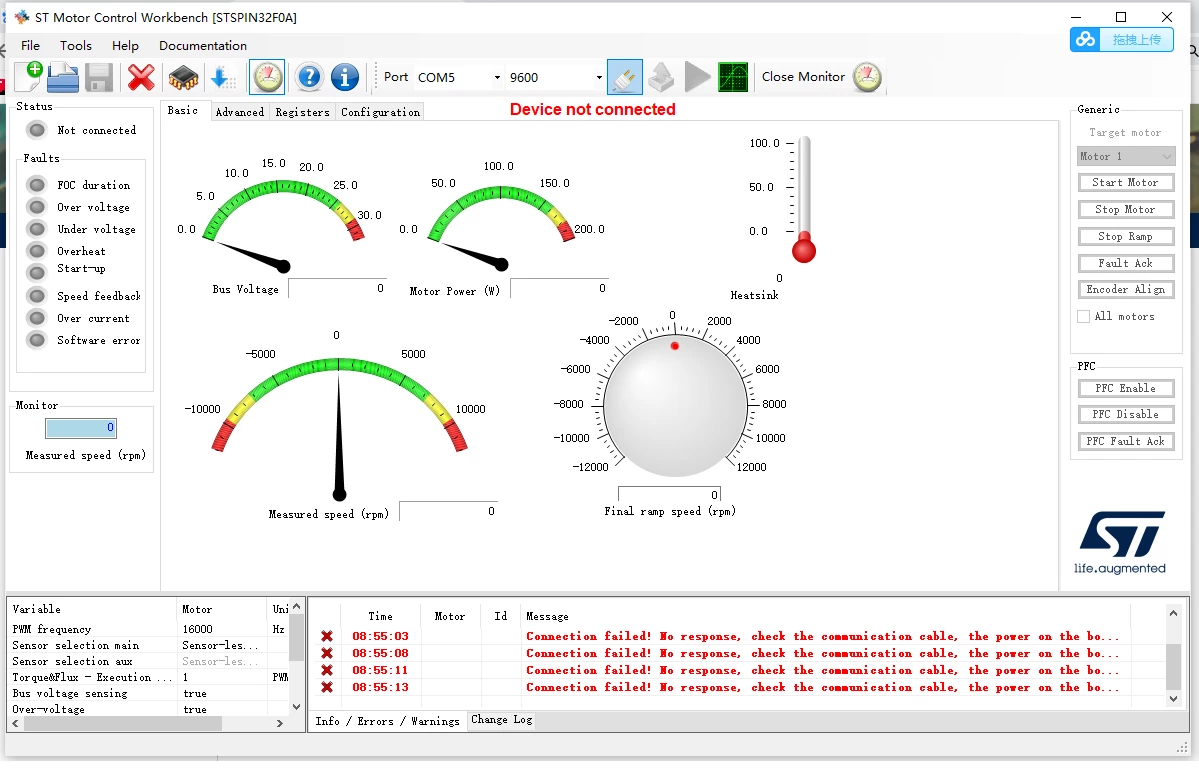Click the red X delete toolbar icon
The image size is (1199, 784).
tap(141, 77)
